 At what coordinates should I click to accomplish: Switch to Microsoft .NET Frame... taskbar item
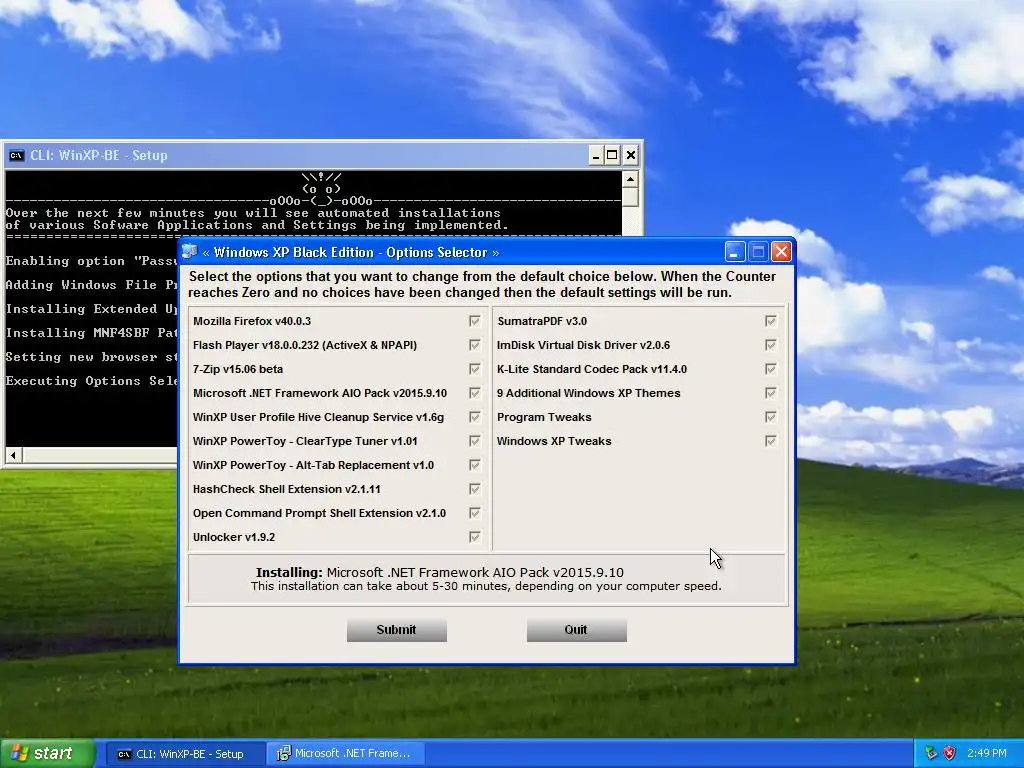346,754
